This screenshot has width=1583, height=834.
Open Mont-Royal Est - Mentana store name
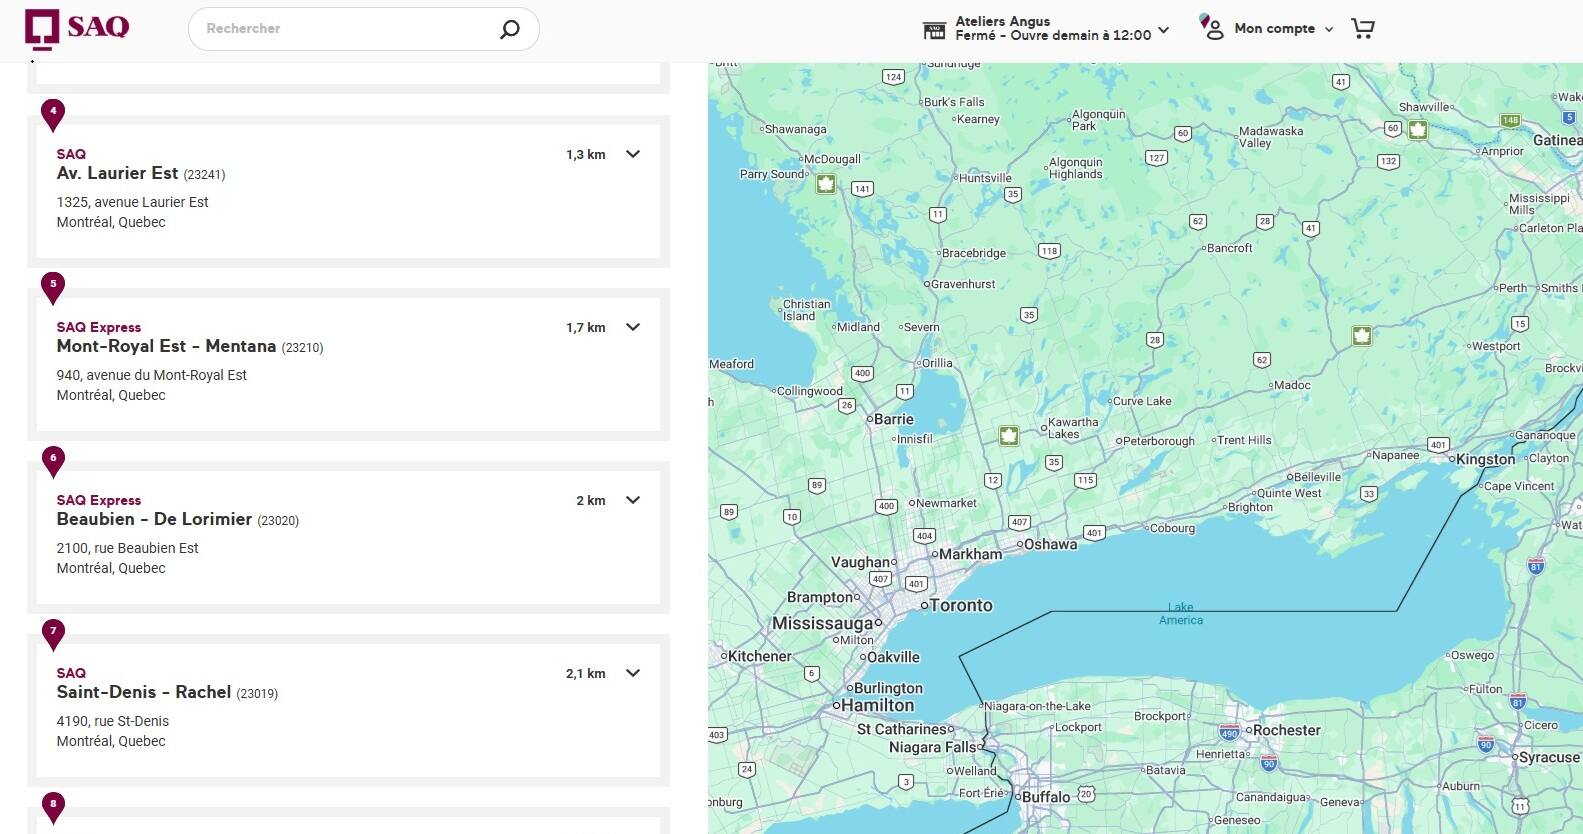[166, 346]
